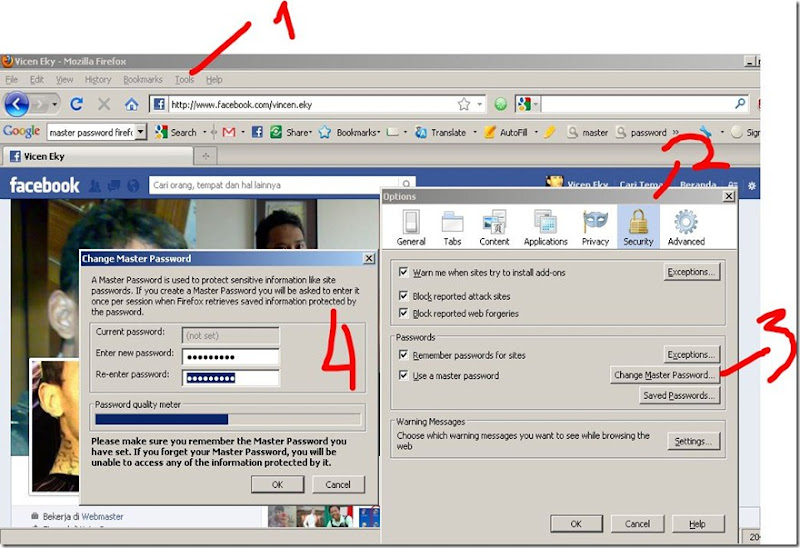800x548 pixels.
Task: Select the Applications icon in Options
Action: click(x=545, y=228)
